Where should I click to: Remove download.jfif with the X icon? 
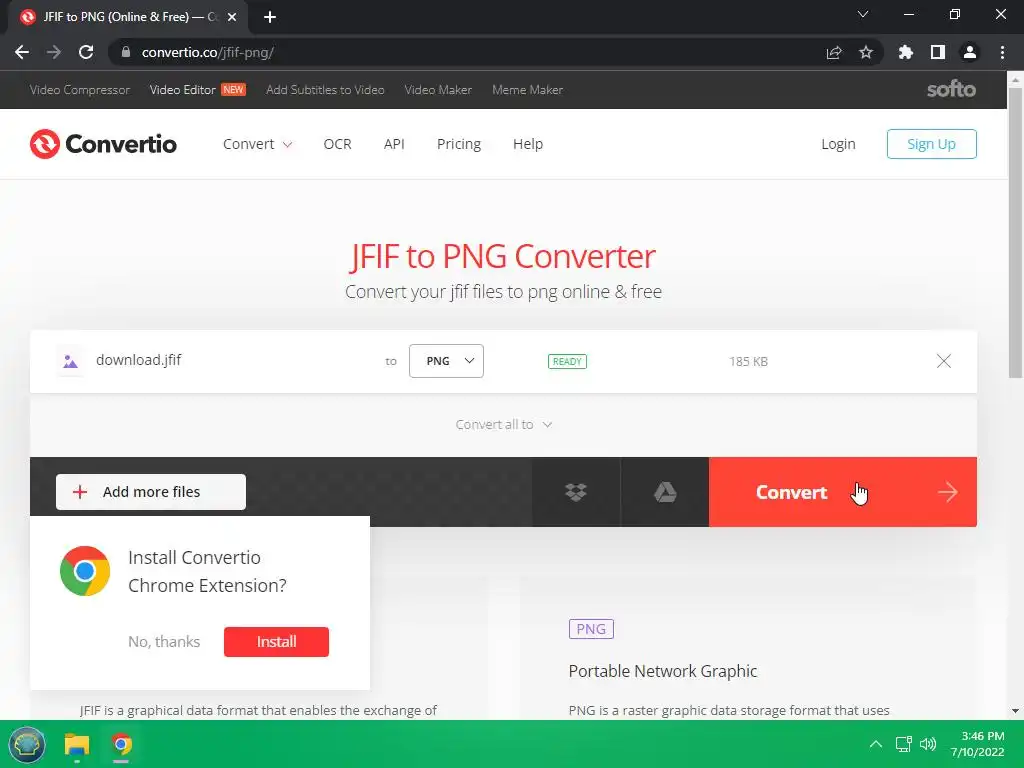(944, 361)
